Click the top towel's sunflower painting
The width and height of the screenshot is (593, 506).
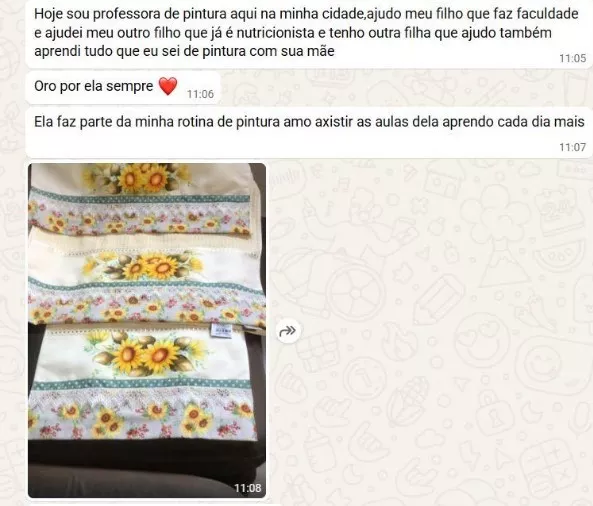click(x=138, y=176)
